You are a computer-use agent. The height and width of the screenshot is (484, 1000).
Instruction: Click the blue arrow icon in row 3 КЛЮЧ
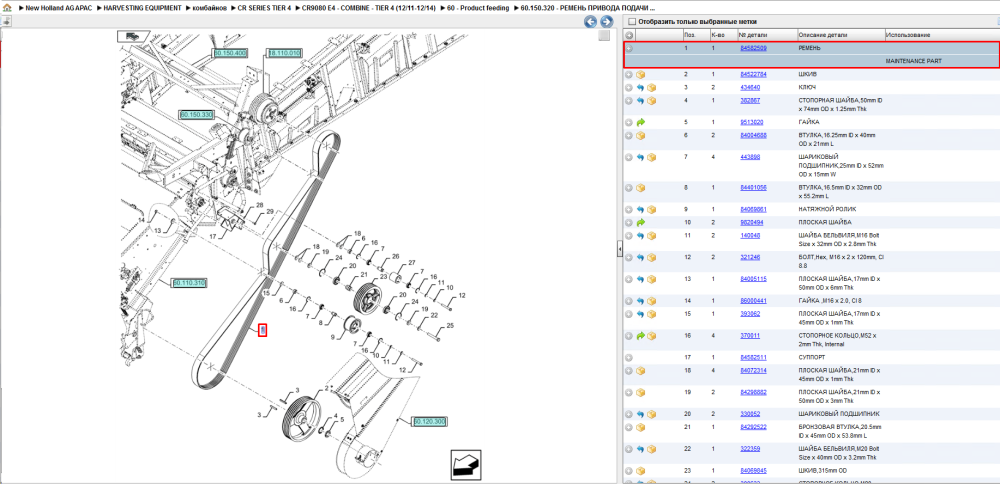[641, 87]
